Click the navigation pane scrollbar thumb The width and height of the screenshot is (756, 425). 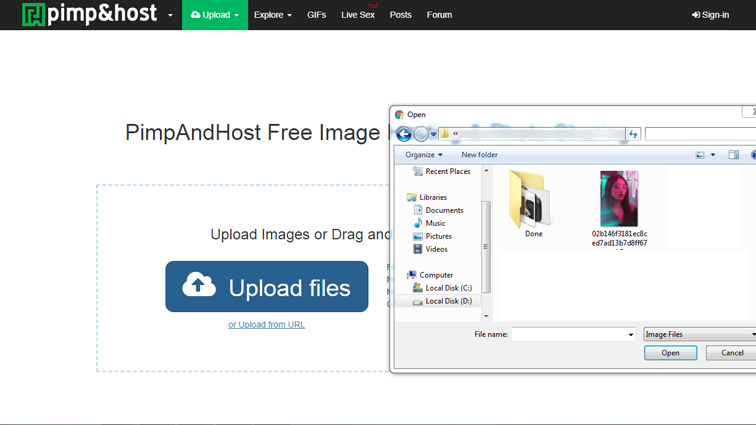point(486,247)
